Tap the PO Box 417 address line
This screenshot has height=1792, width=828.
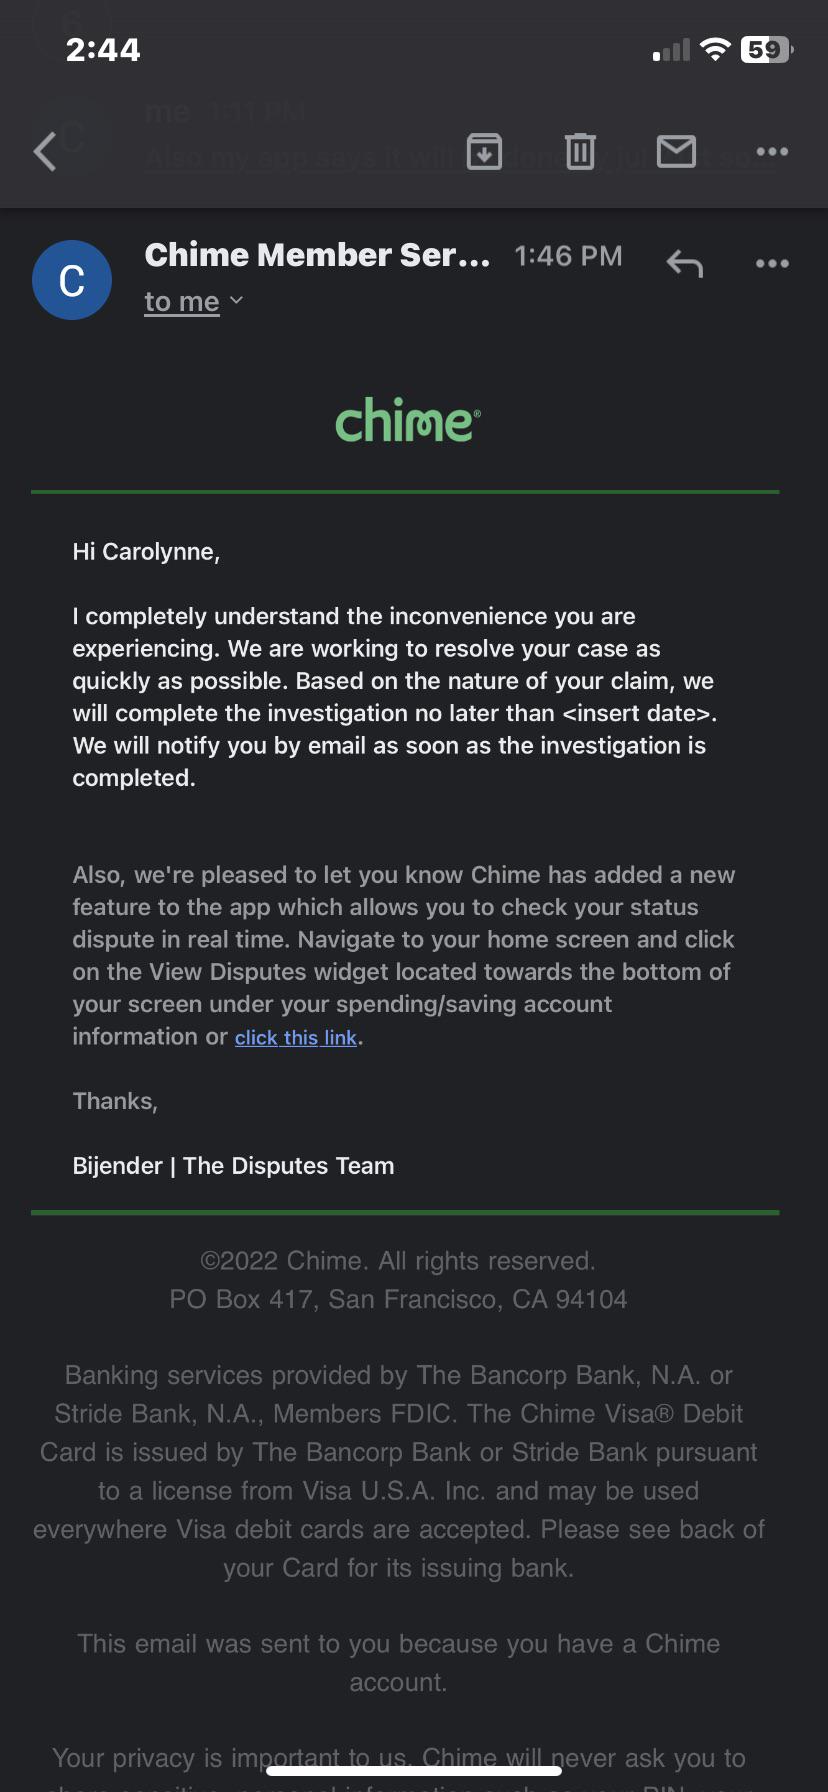click(x=398, y=1299)
